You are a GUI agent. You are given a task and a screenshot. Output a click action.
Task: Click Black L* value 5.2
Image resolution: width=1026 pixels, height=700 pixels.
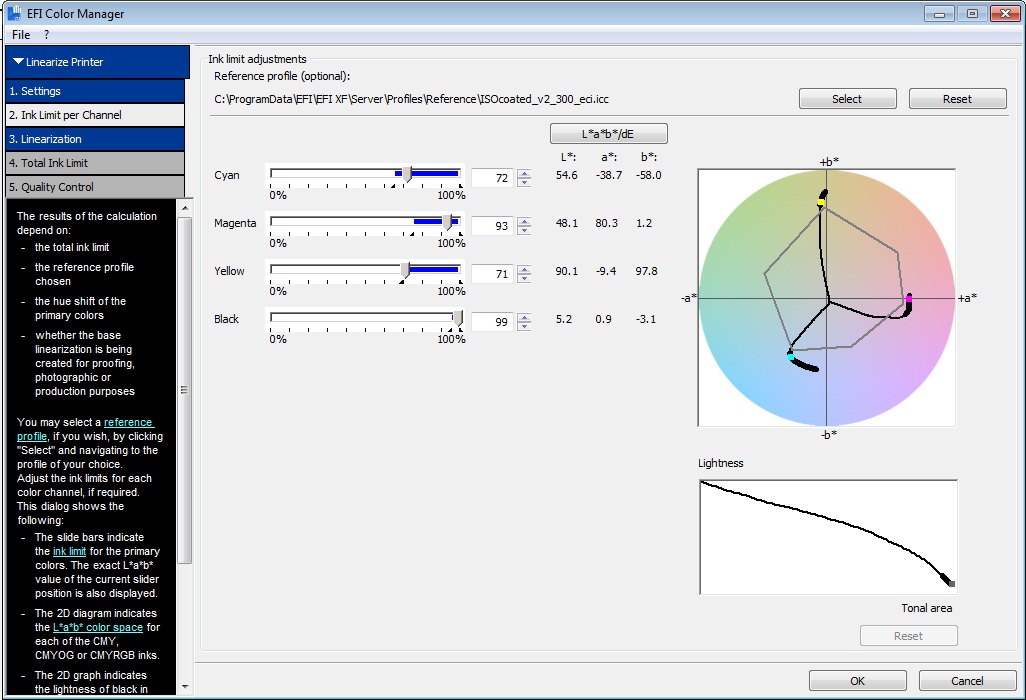click(564, 319)
